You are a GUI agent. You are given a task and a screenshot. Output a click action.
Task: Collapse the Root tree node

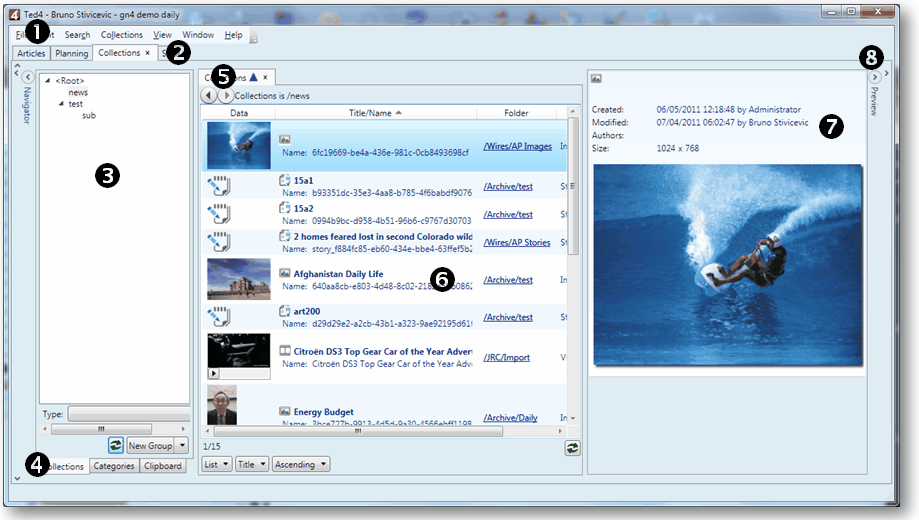48,80
